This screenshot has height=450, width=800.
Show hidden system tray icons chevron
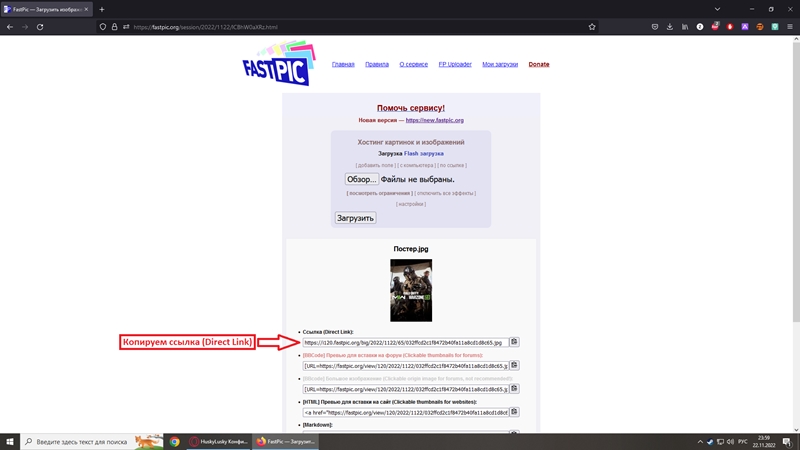click(x=700, y=441)
